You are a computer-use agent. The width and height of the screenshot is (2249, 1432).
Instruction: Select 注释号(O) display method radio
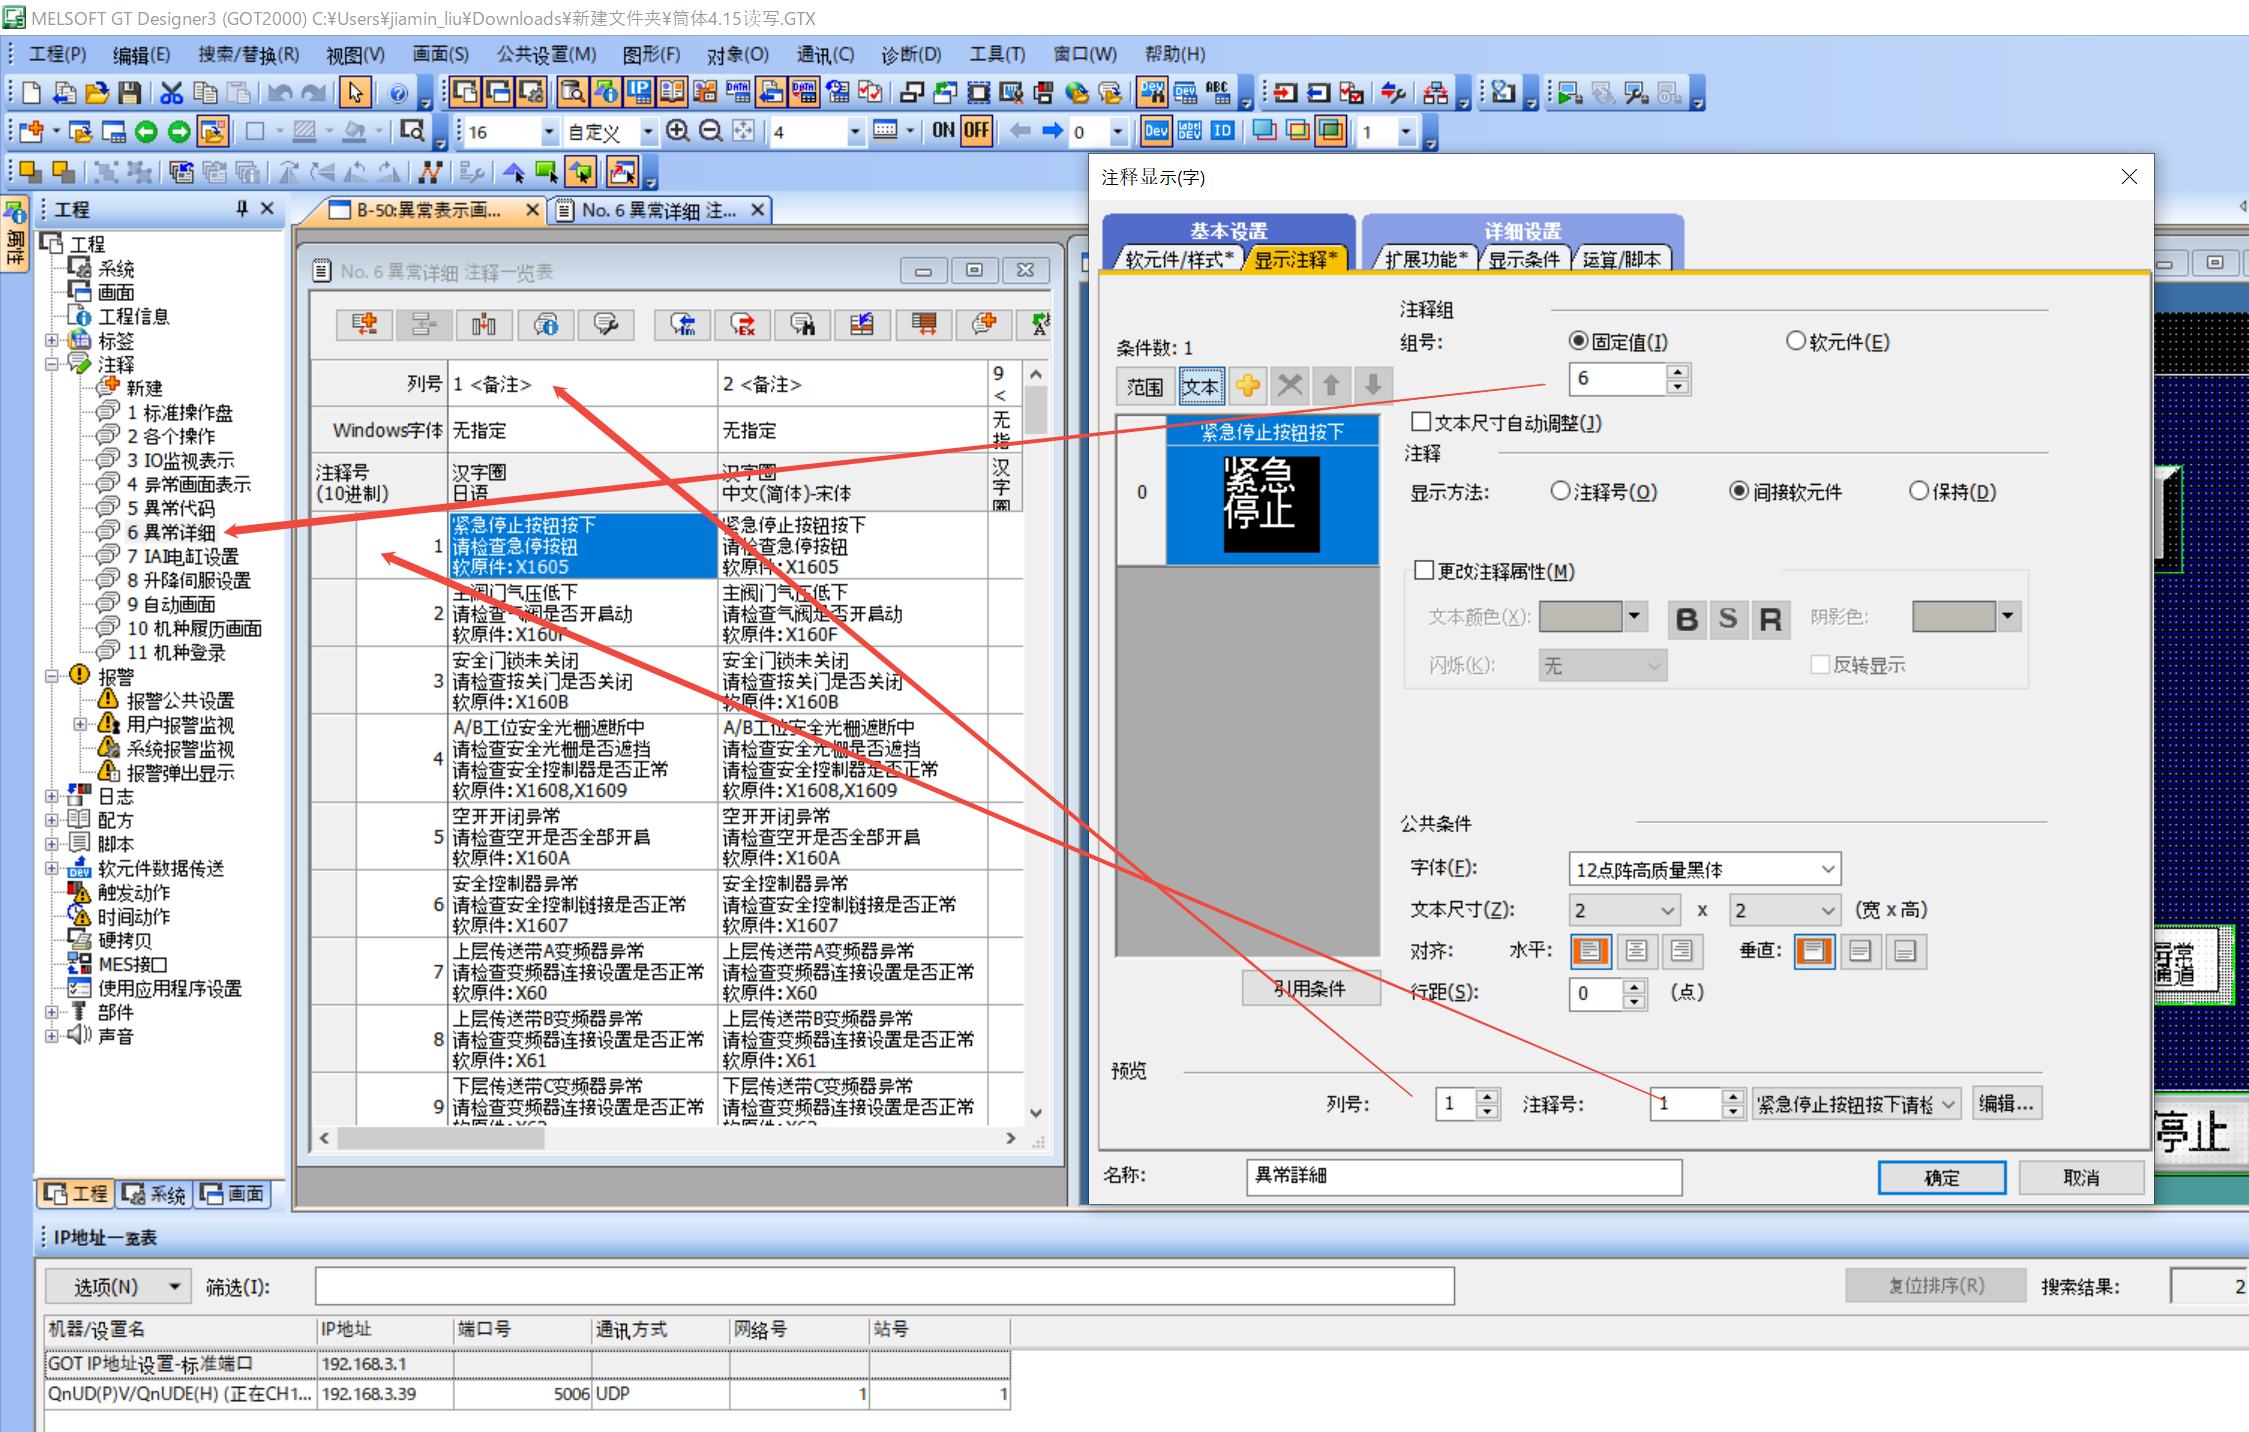pyautogui.click(x=1560, y=491)
